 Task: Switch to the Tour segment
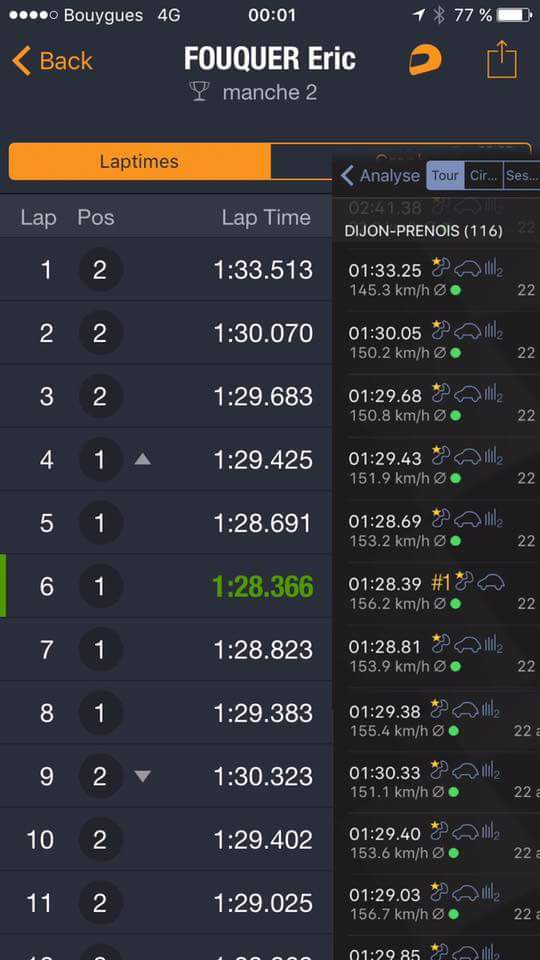pos(445,176)
